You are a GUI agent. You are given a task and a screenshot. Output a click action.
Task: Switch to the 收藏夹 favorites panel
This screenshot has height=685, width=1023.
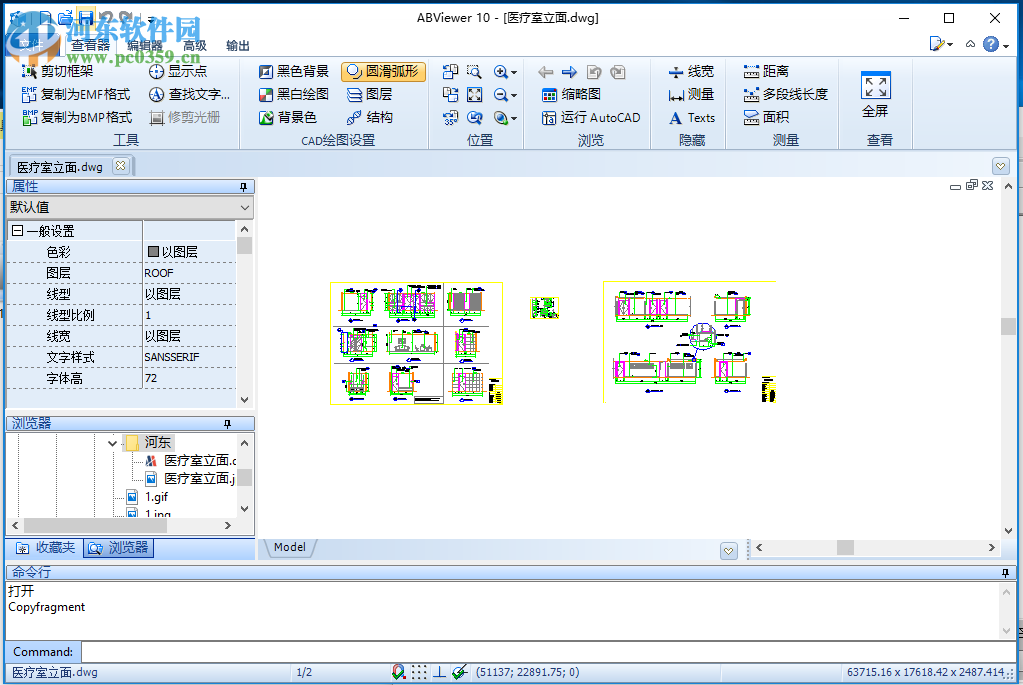click(x=48, y=548)
